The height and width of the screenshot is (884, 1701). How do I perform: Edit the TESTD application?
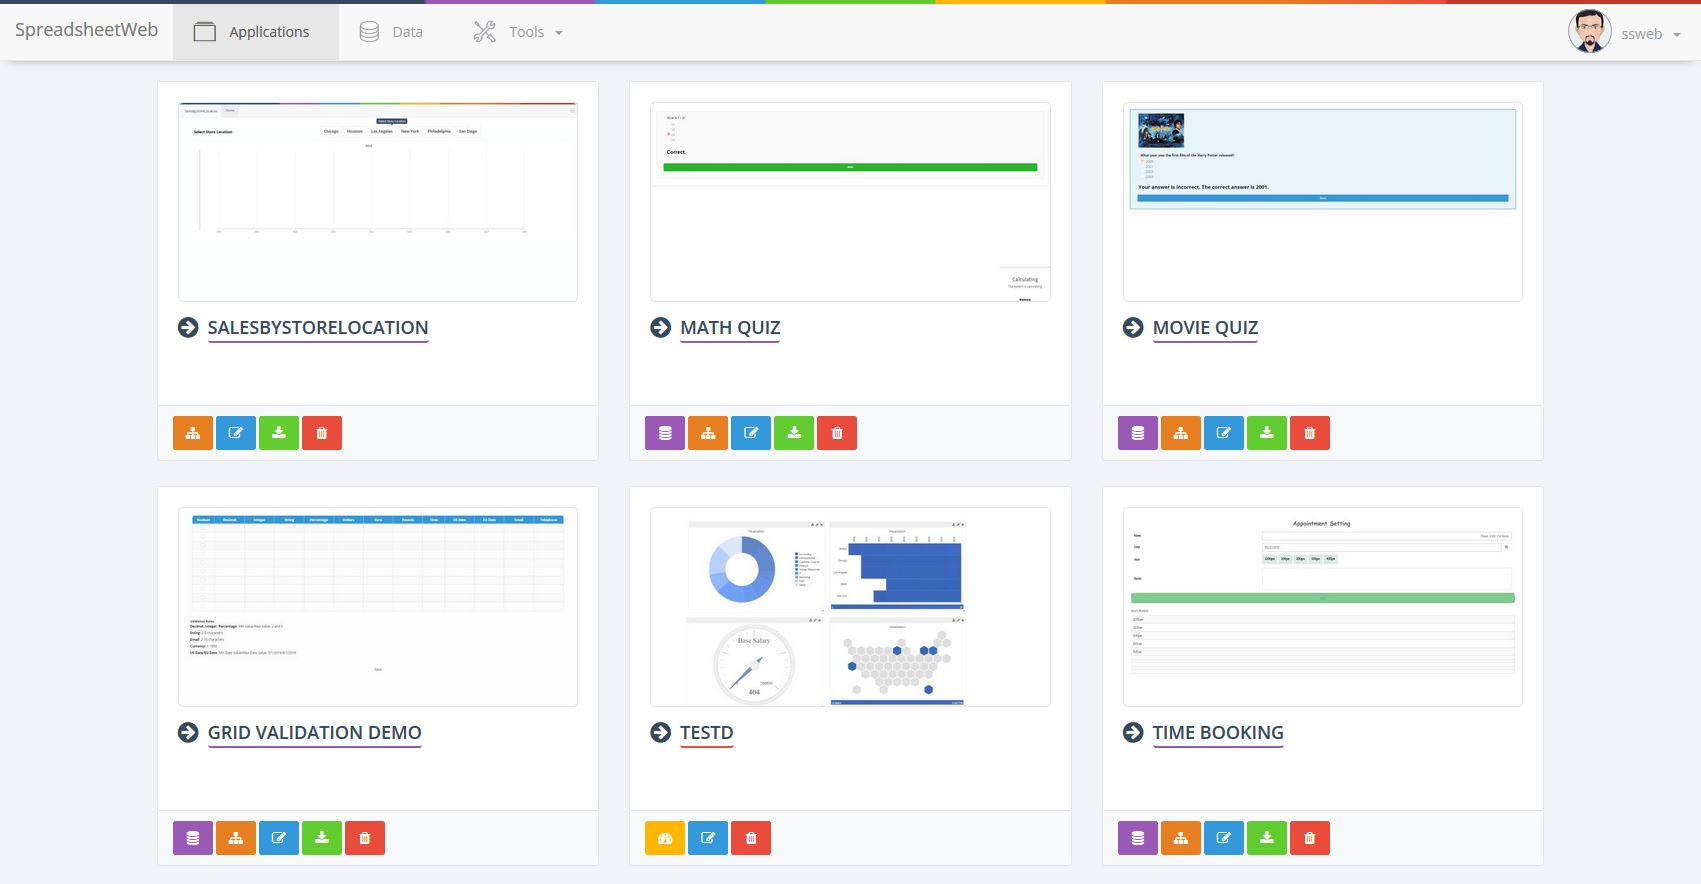[708, 838]
